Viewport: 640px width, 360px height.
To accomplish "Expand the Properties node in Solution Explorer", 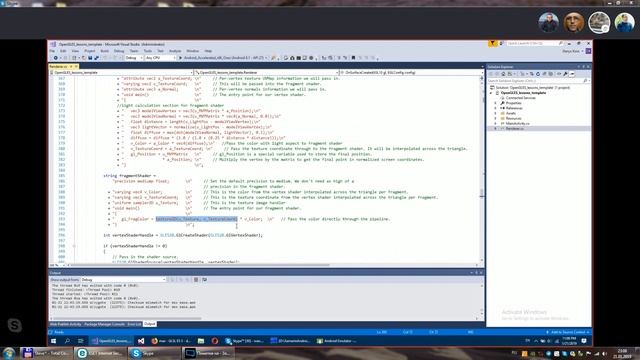I will [496, 103].
